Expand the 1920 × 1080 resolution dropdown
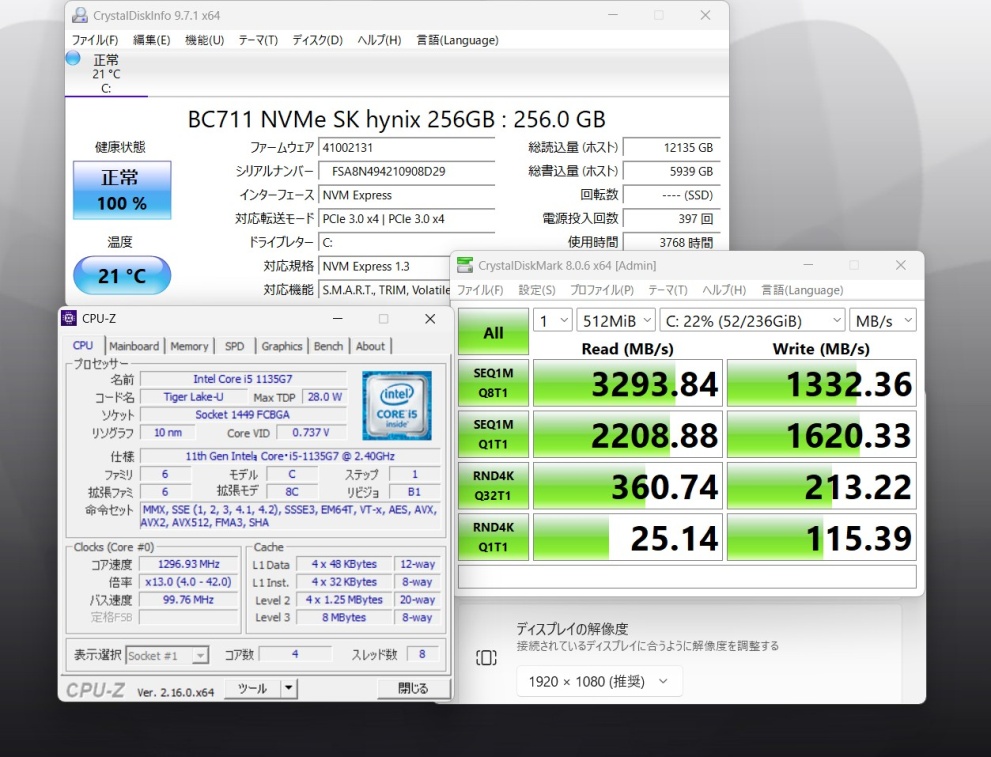This screenshot has width=991, height=757. click(x=600, y=682)
